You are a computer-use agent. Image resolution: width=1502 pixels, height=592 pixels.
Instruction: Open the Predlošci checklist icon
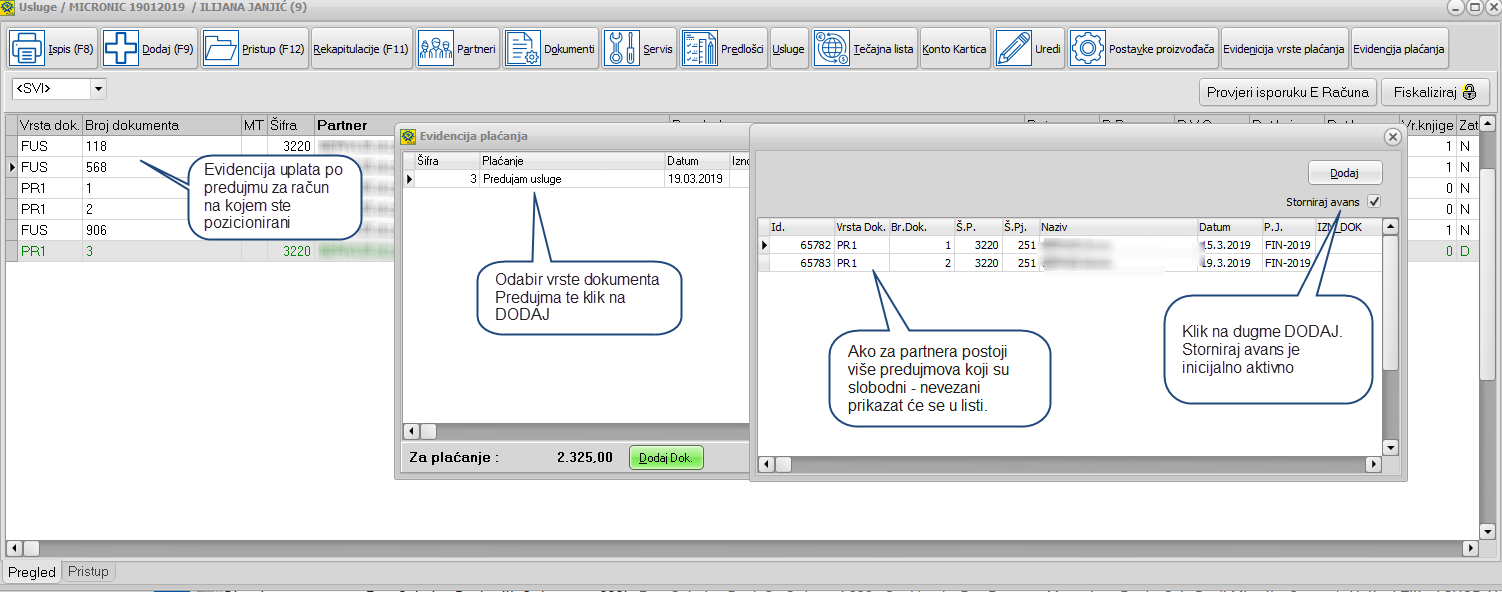699,48
